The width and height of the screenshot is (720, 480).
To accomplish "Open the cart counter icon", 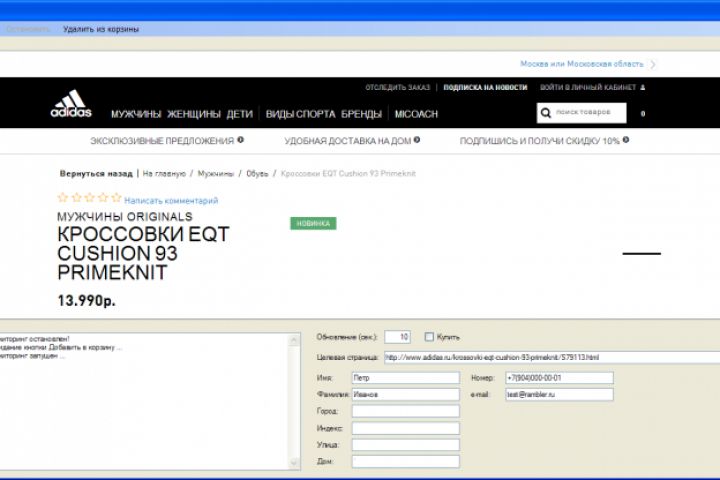I will tap(643, 113).
